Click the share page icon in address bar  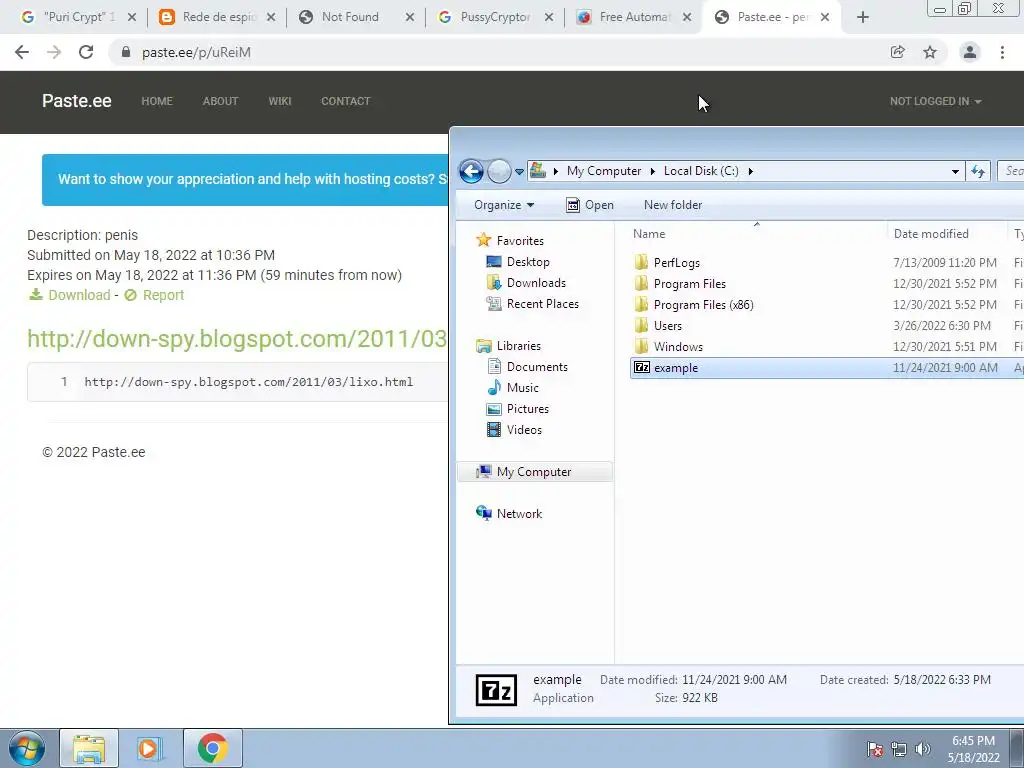[898, 52]
